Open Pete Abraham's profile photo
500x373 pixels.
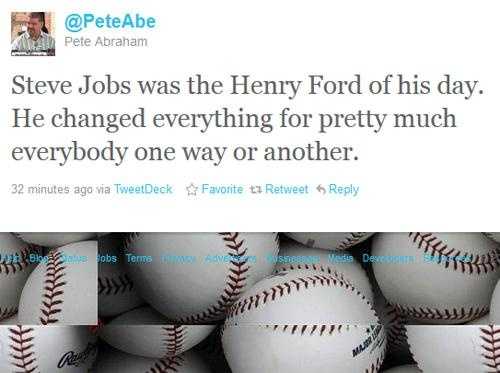coord(33,34)
